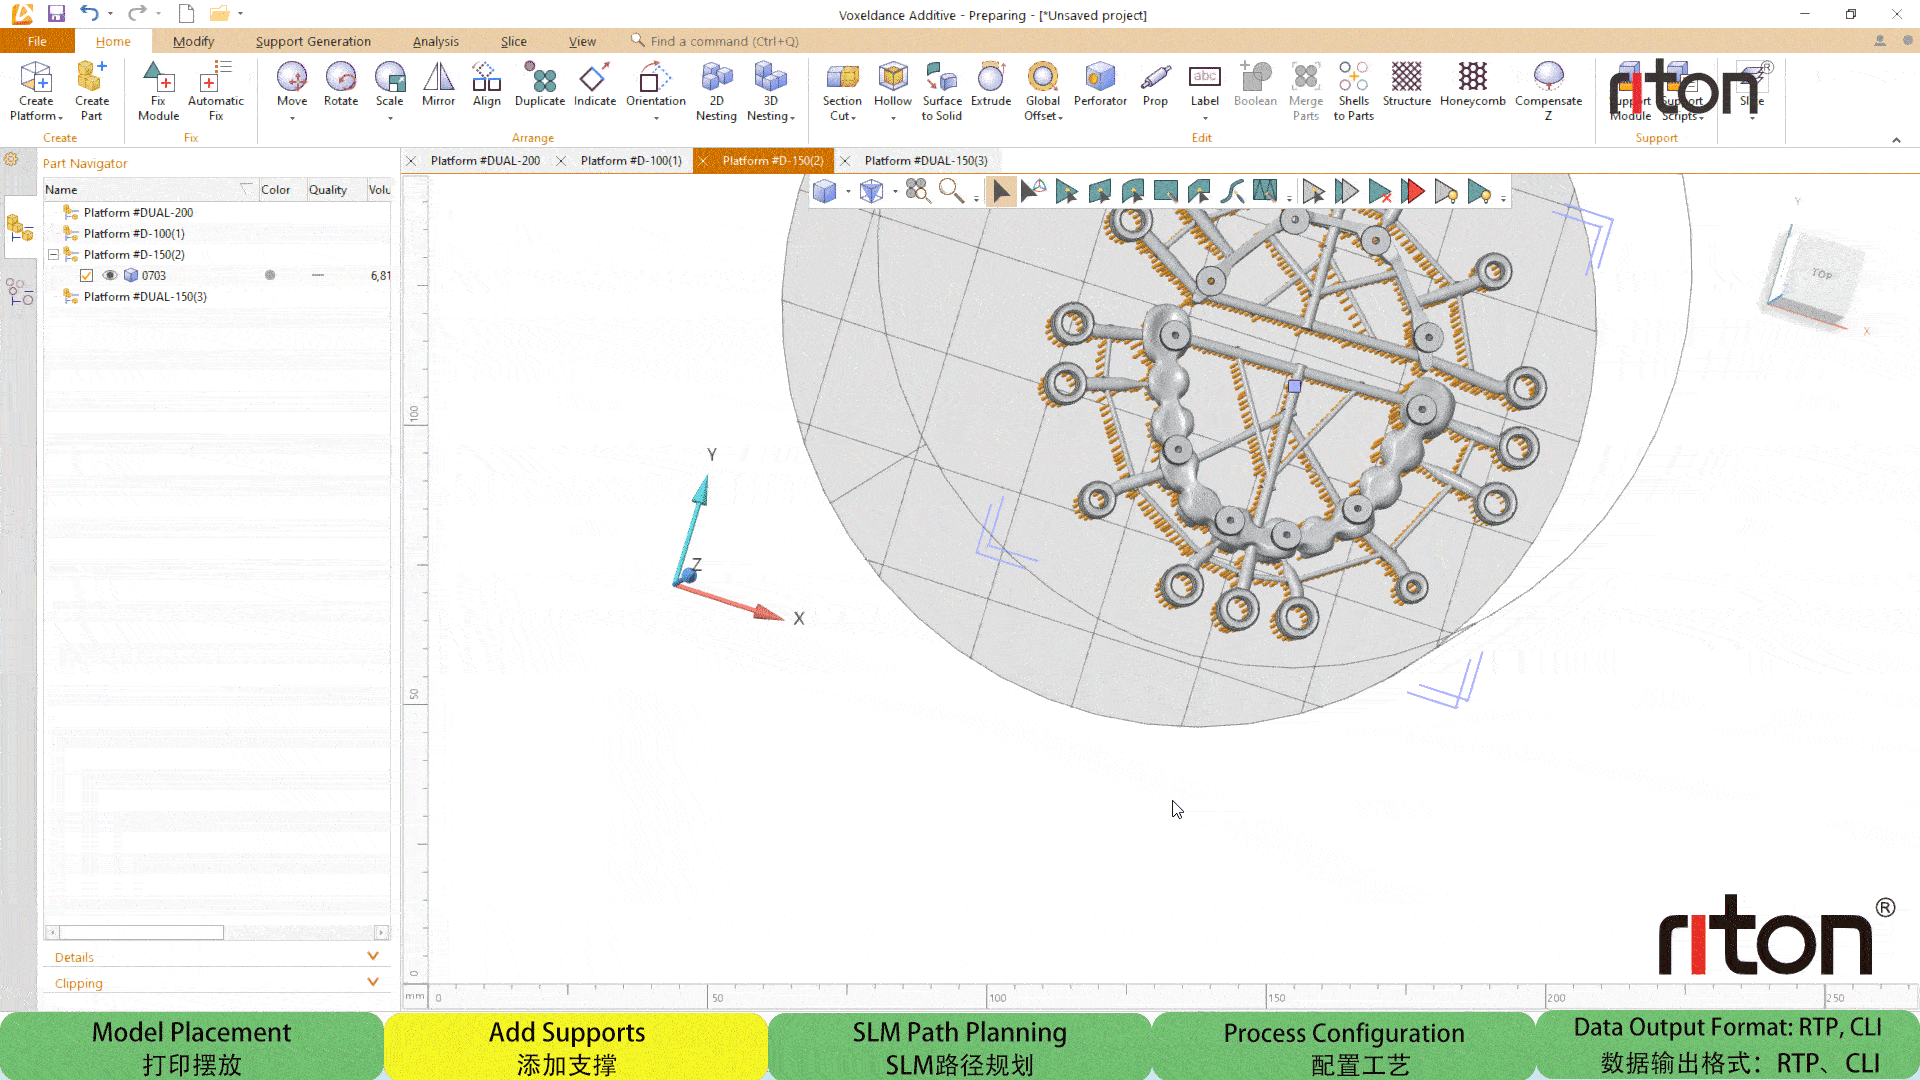Collapse the Details section

[373, 956]
